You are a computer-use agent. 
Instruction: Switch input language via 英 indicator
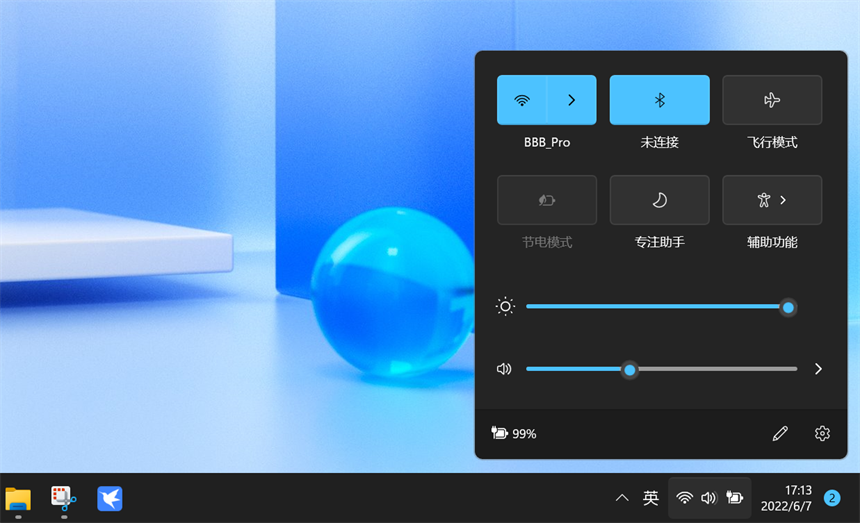[650, 497]
